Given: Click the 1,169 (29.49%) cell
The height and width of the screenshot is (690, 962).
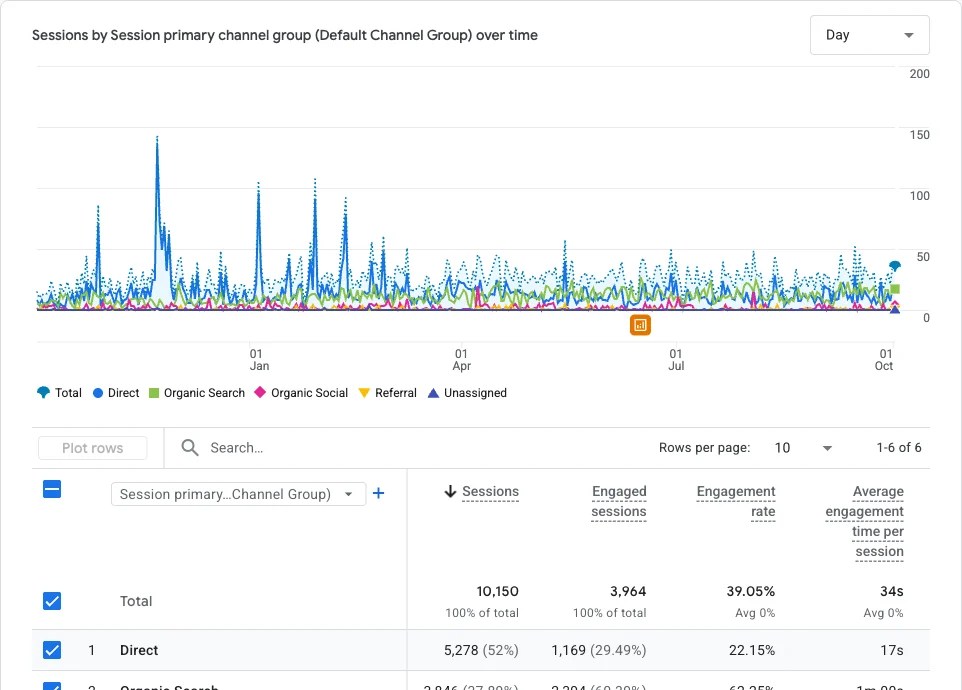Looking at the screenshot, I should coord(599,650).
